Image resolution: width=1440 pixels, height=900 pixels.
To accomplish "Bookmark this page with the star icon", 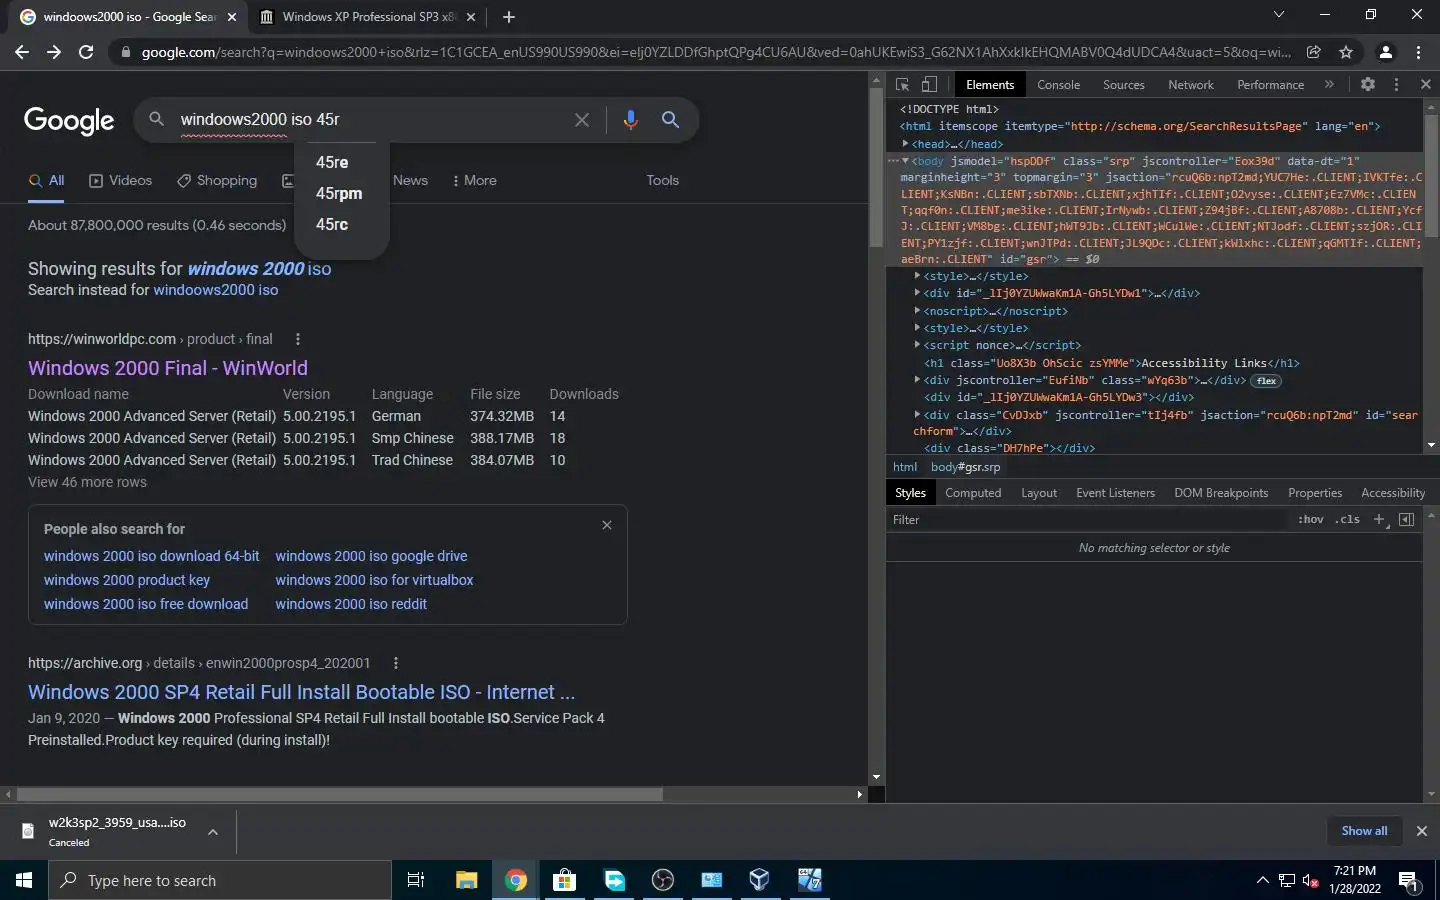I will [1346, 52].
